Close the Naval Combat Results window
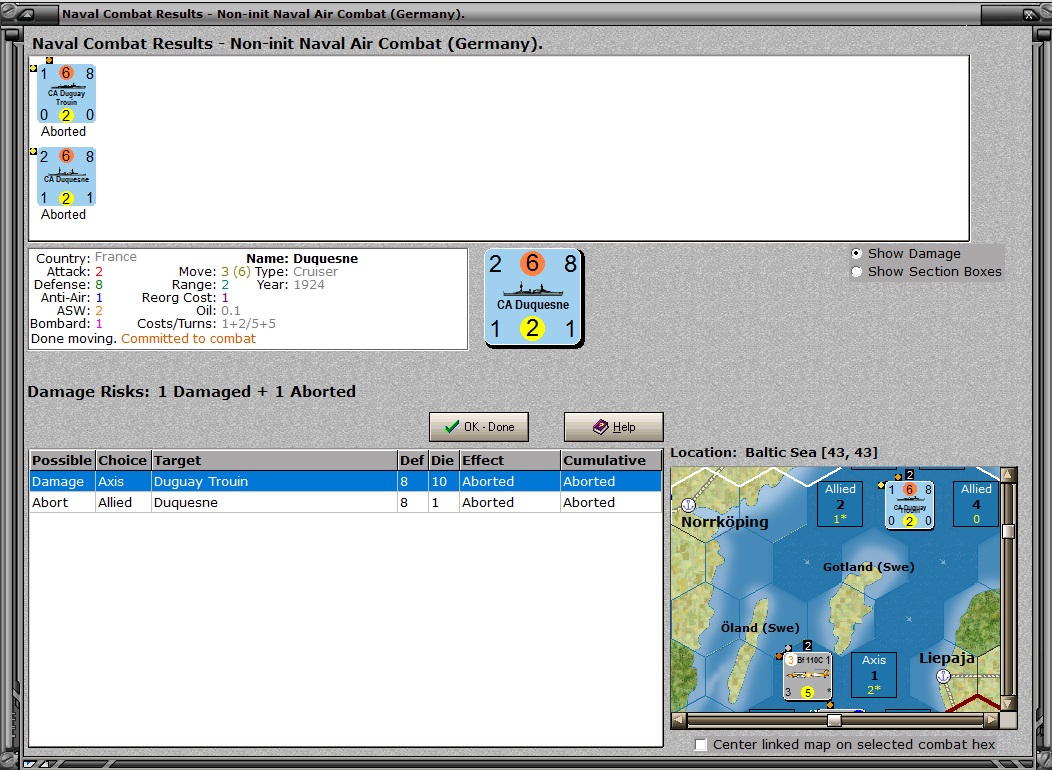This screenshot has width=1052, height=770. point(1027,13)
